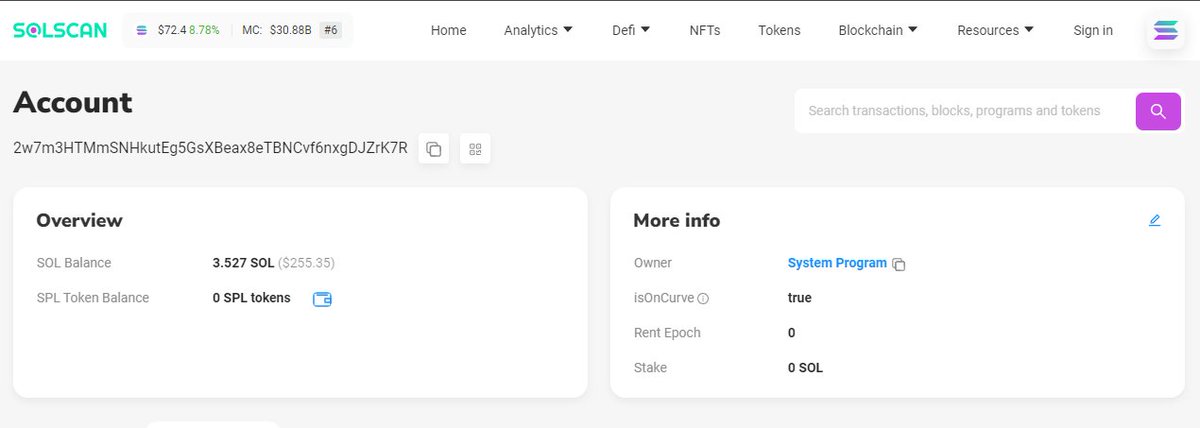The image size is (1200, 428).
Task: Open the System Program link
Action: pos(837,263)
